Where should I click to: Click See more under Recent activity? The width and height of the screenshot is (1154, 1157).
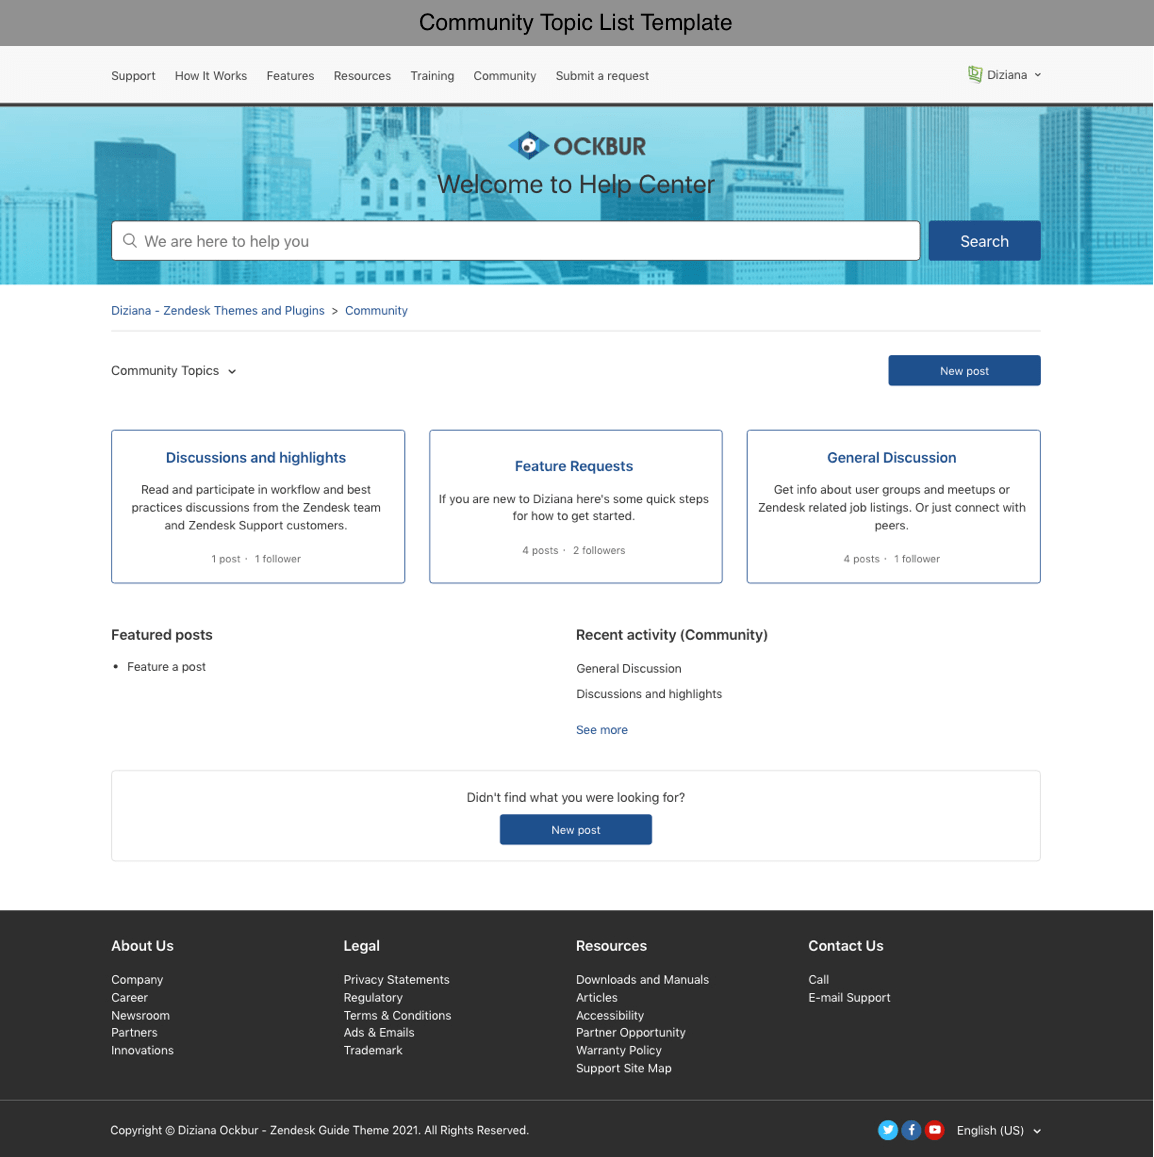pos(602,730)
